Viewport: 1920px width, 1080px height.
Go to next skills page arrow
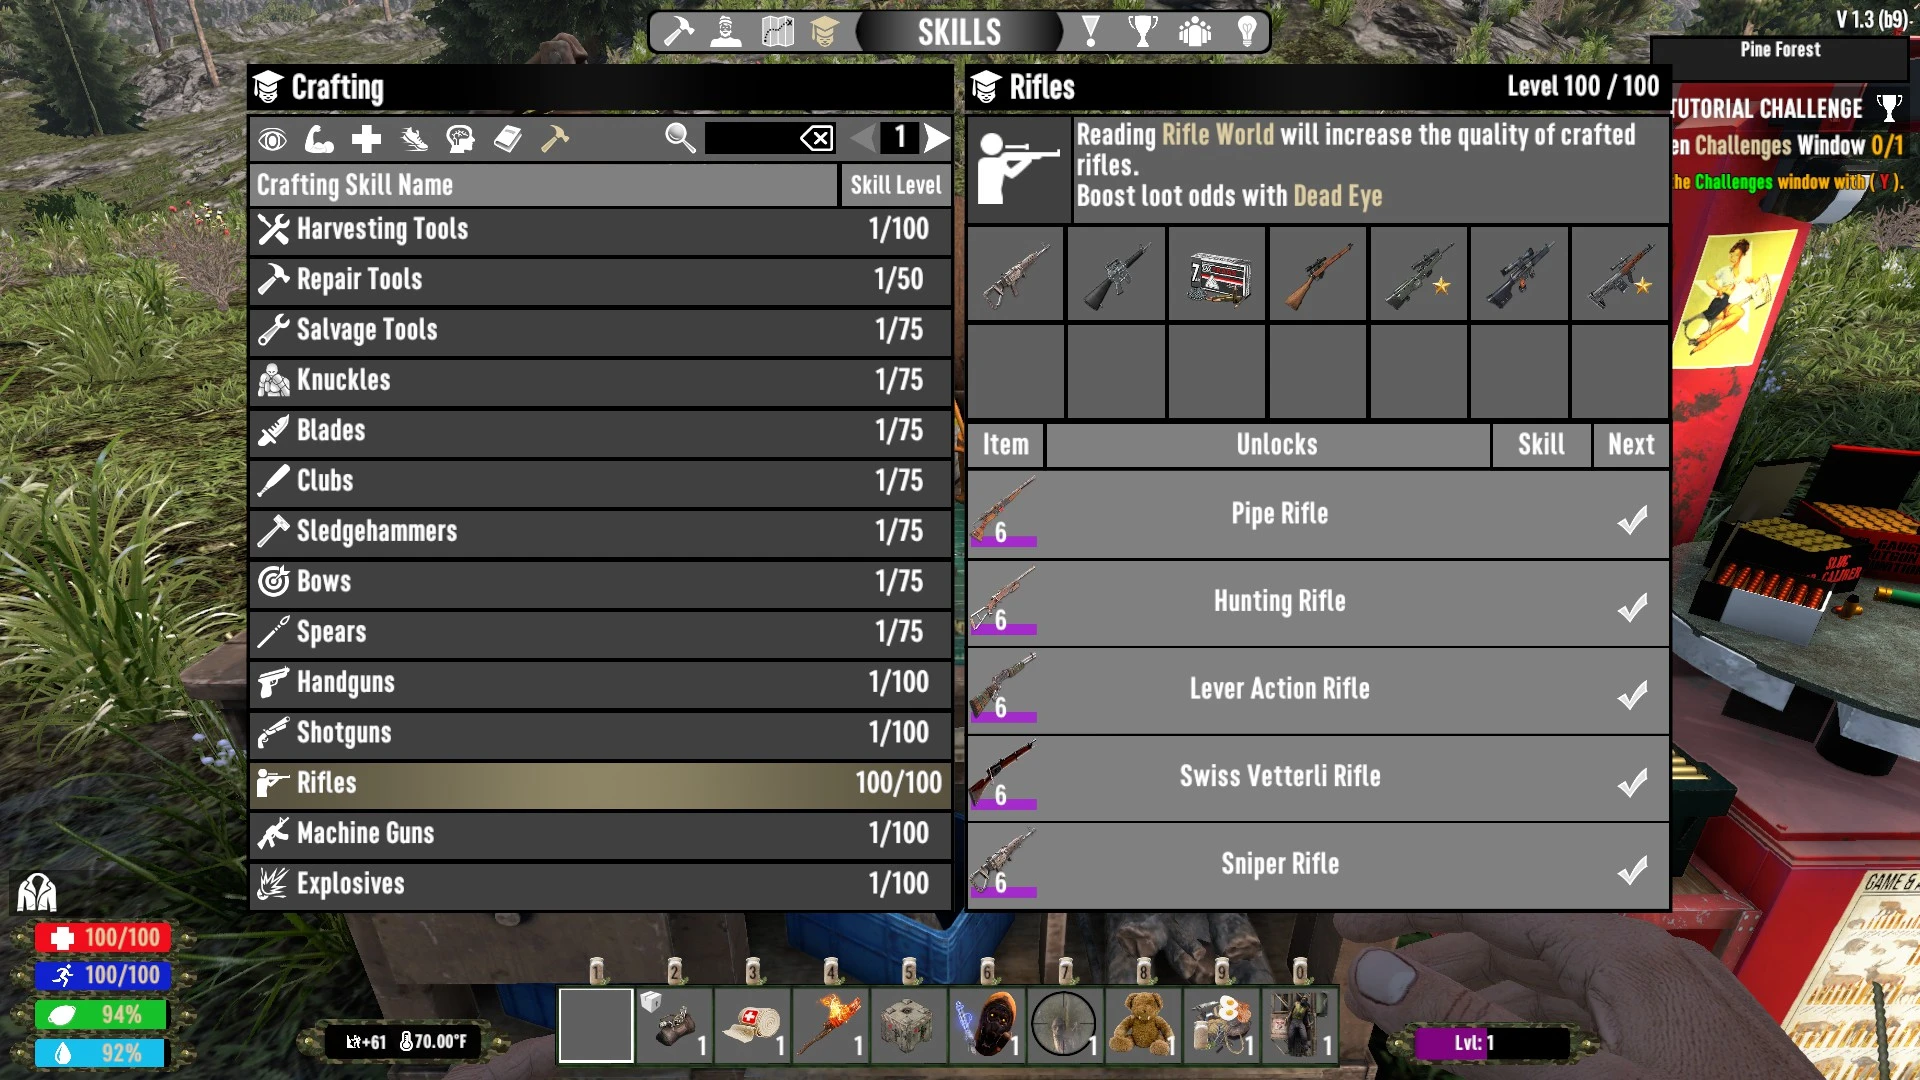tap(936, 138)
